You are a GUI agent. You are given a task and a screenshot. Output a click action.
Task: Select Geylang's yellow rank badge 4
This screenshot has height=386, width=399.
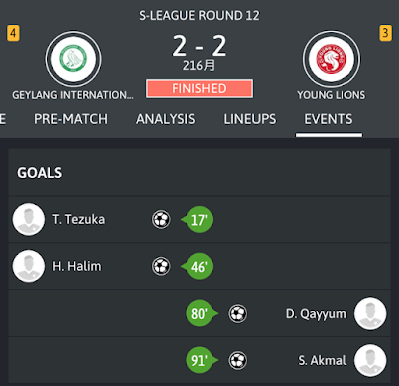click(x=13, y=33)
